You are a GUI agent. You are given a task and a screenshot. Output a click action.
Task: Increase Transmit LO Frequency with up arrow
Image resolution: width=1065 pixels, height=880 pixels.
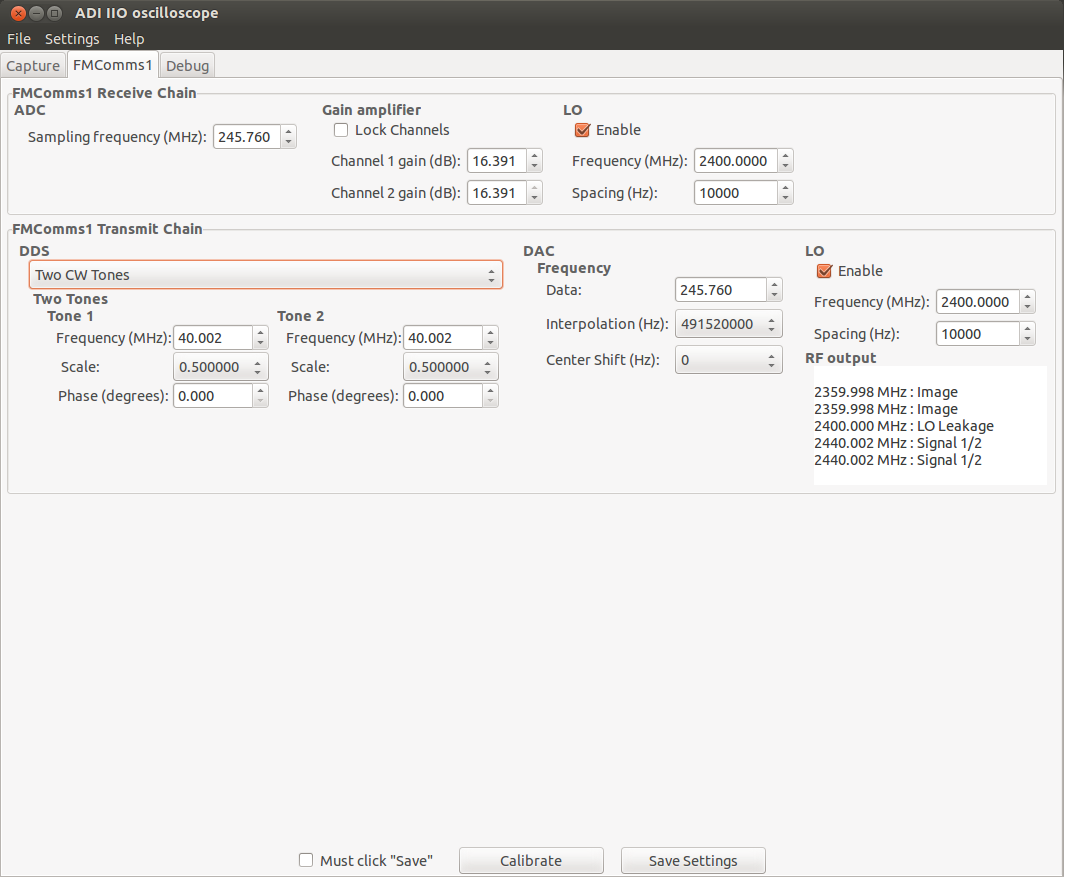[x=1028, y=296]
